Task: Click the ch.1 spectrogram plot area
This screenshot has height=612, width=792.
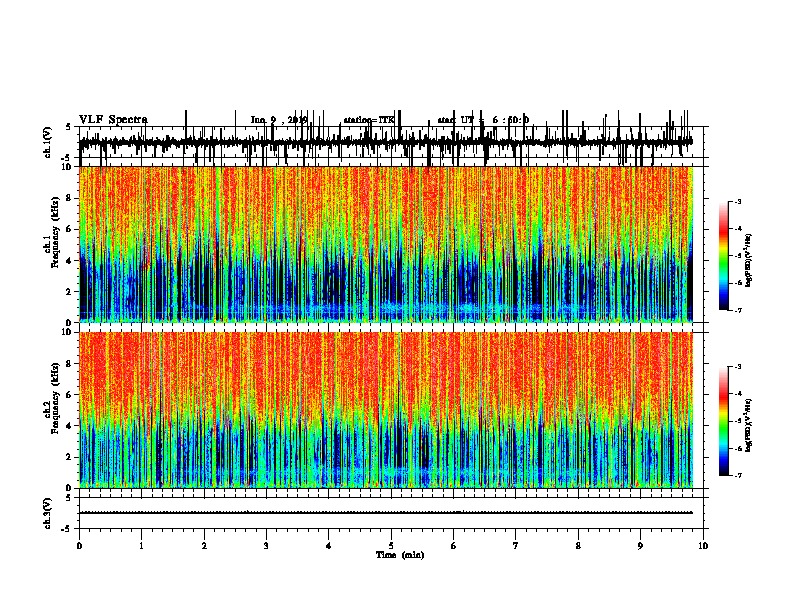Action: [386, 244]
